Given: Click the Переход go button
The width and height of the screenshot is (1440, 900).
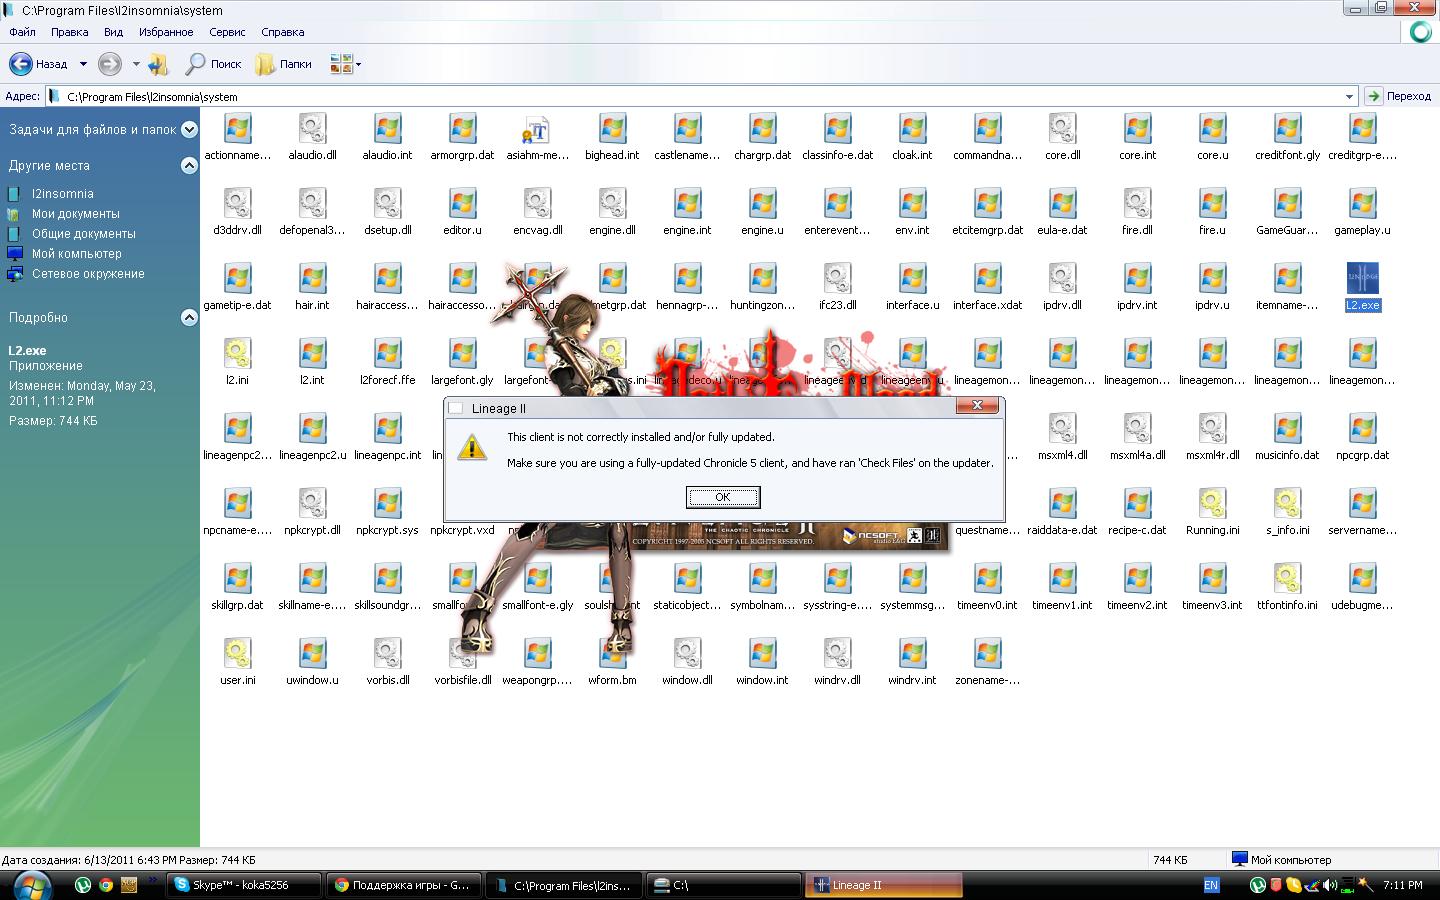Looking at the screenshot, I should [1399, 97].
